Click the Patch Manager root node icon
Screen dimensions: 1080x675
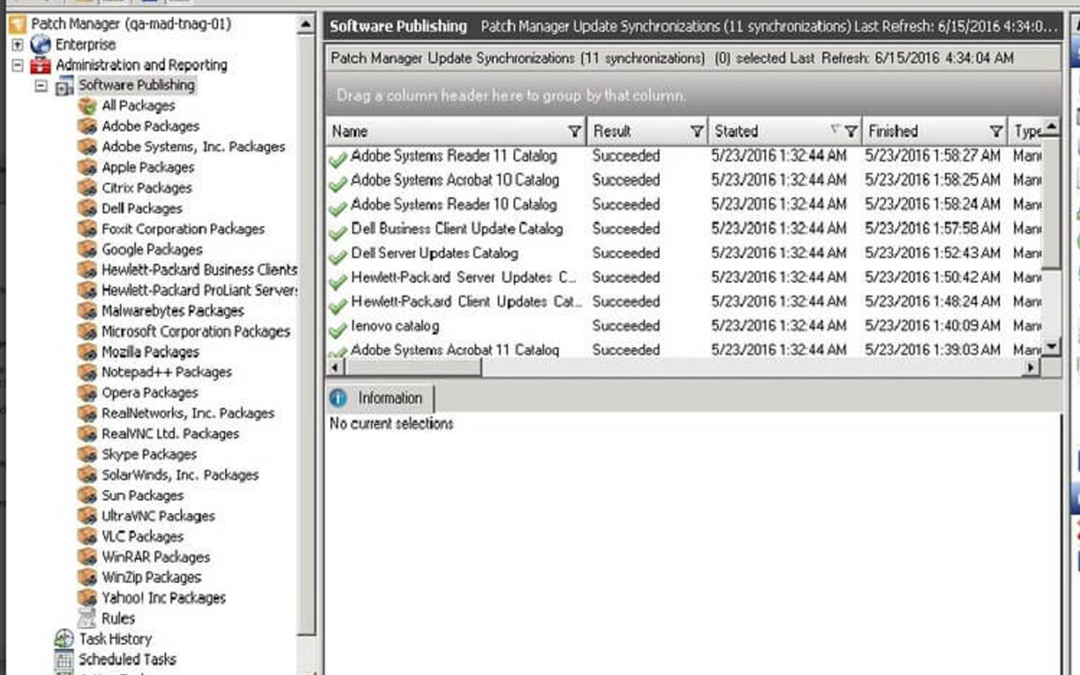[17, 24]
